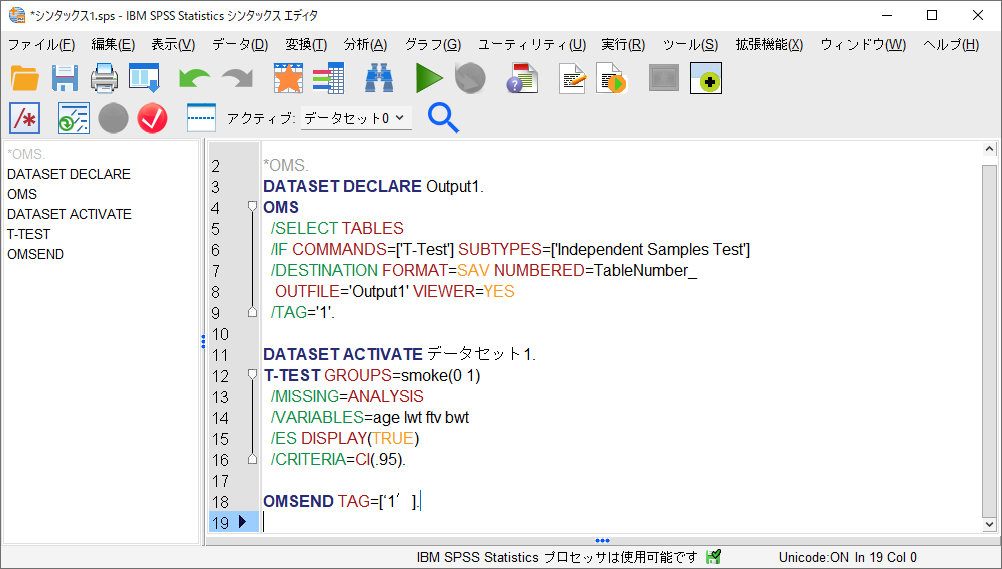Screen dimensions: 1002x569
Task: Click the red checkmark validation icon
Action: (x=152, y=118)
